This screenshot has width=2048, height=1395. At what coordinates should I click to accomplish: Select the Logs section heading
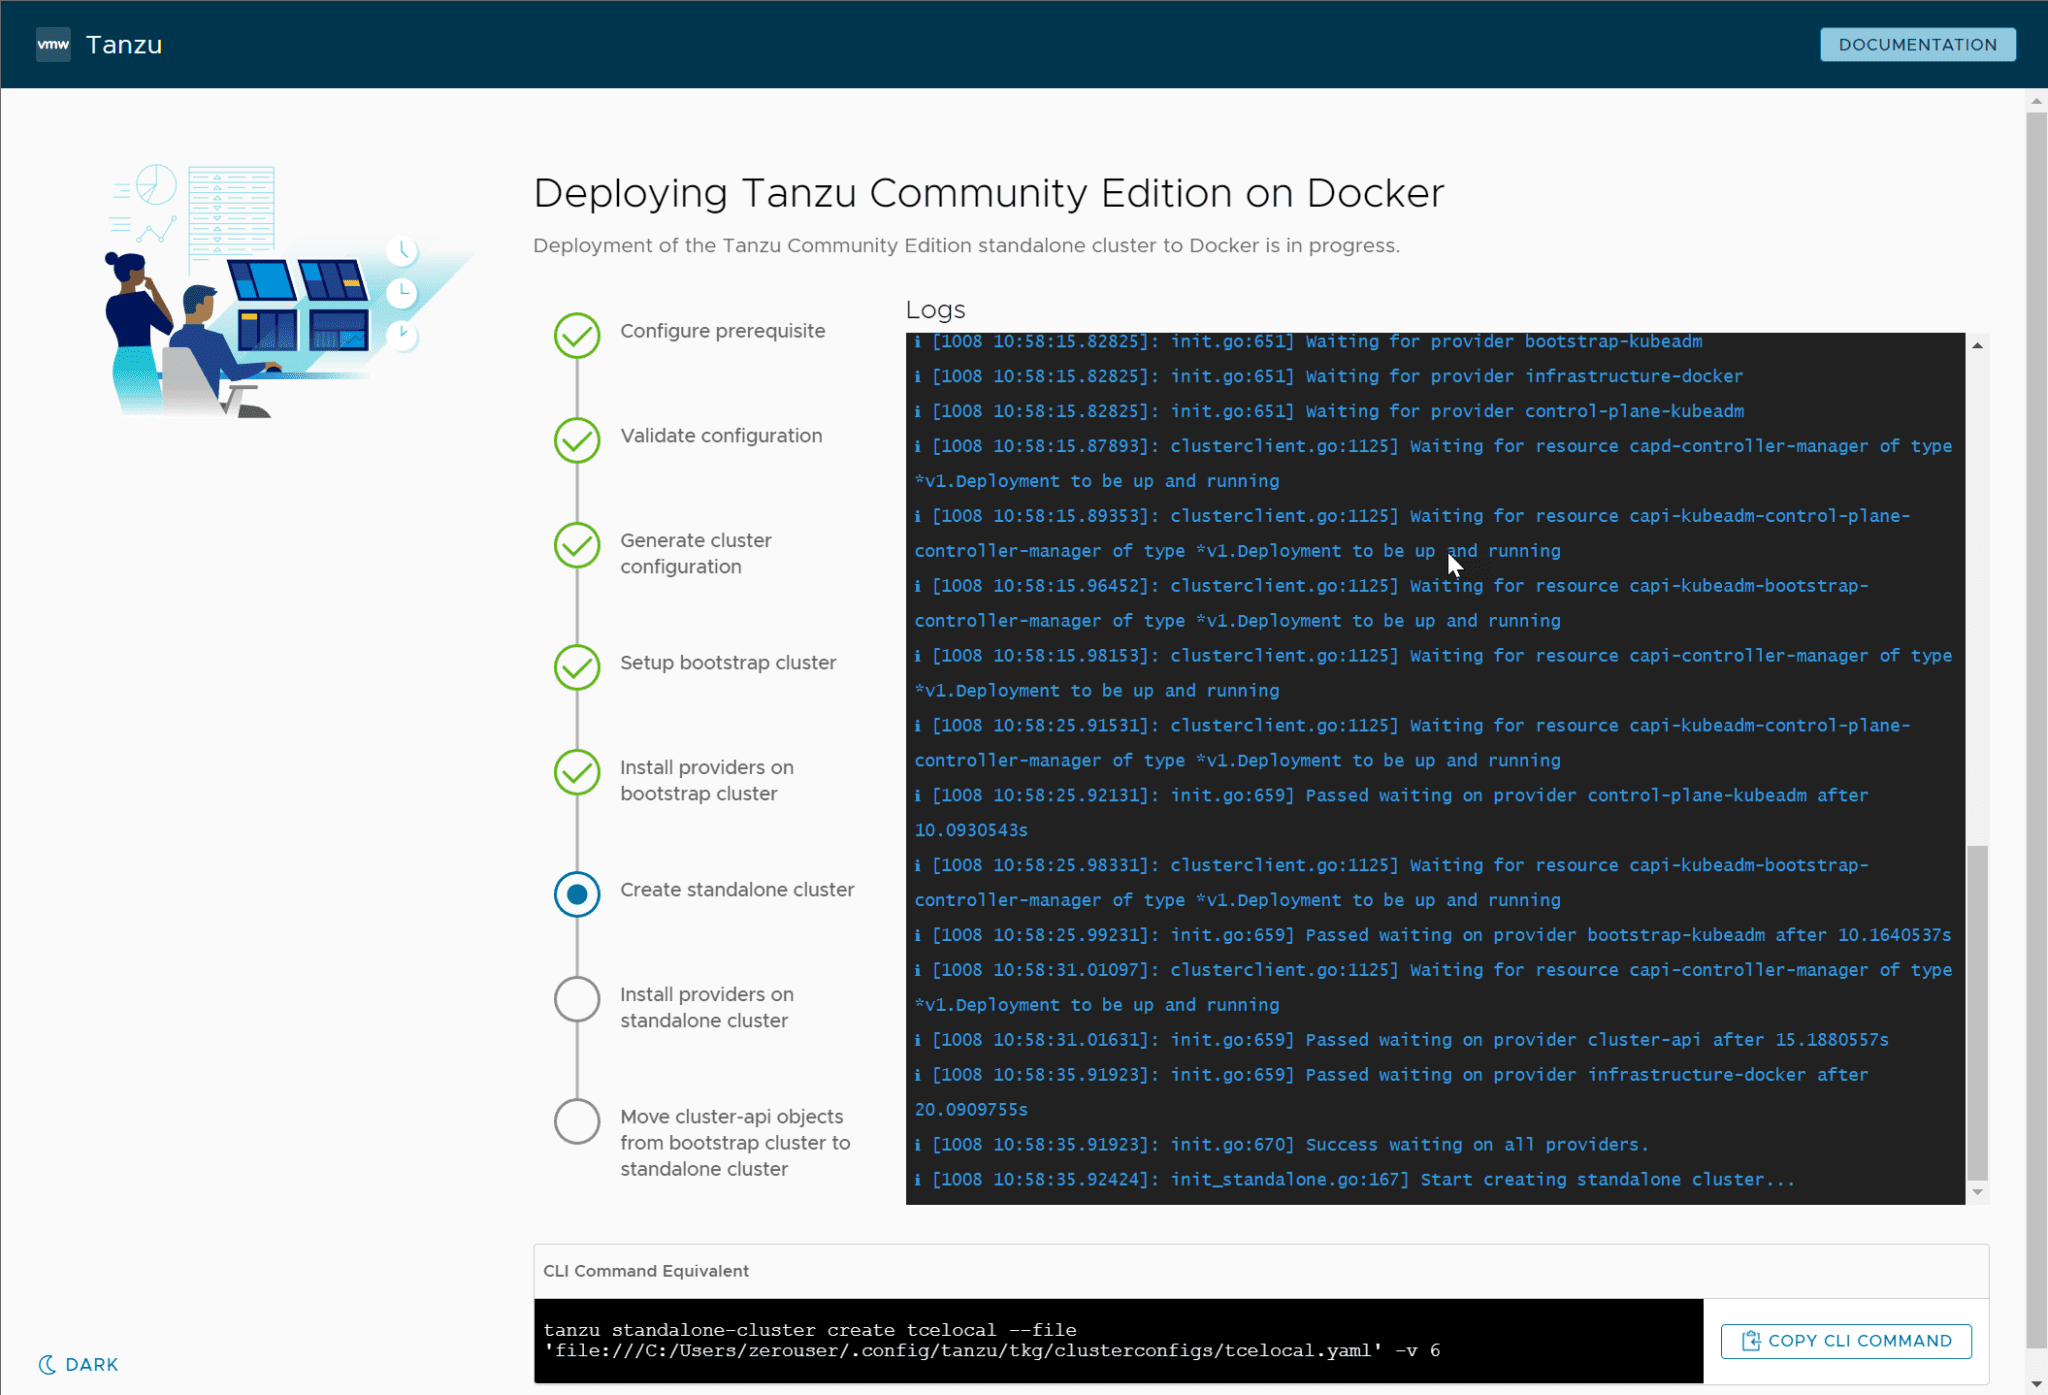934,310
